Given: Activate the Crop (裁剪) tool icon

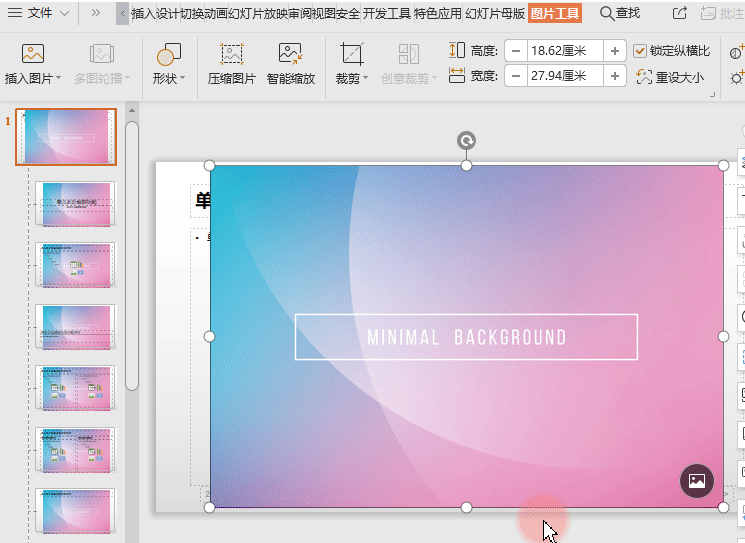Looking at the screenshot, I should tap(351, 54).
